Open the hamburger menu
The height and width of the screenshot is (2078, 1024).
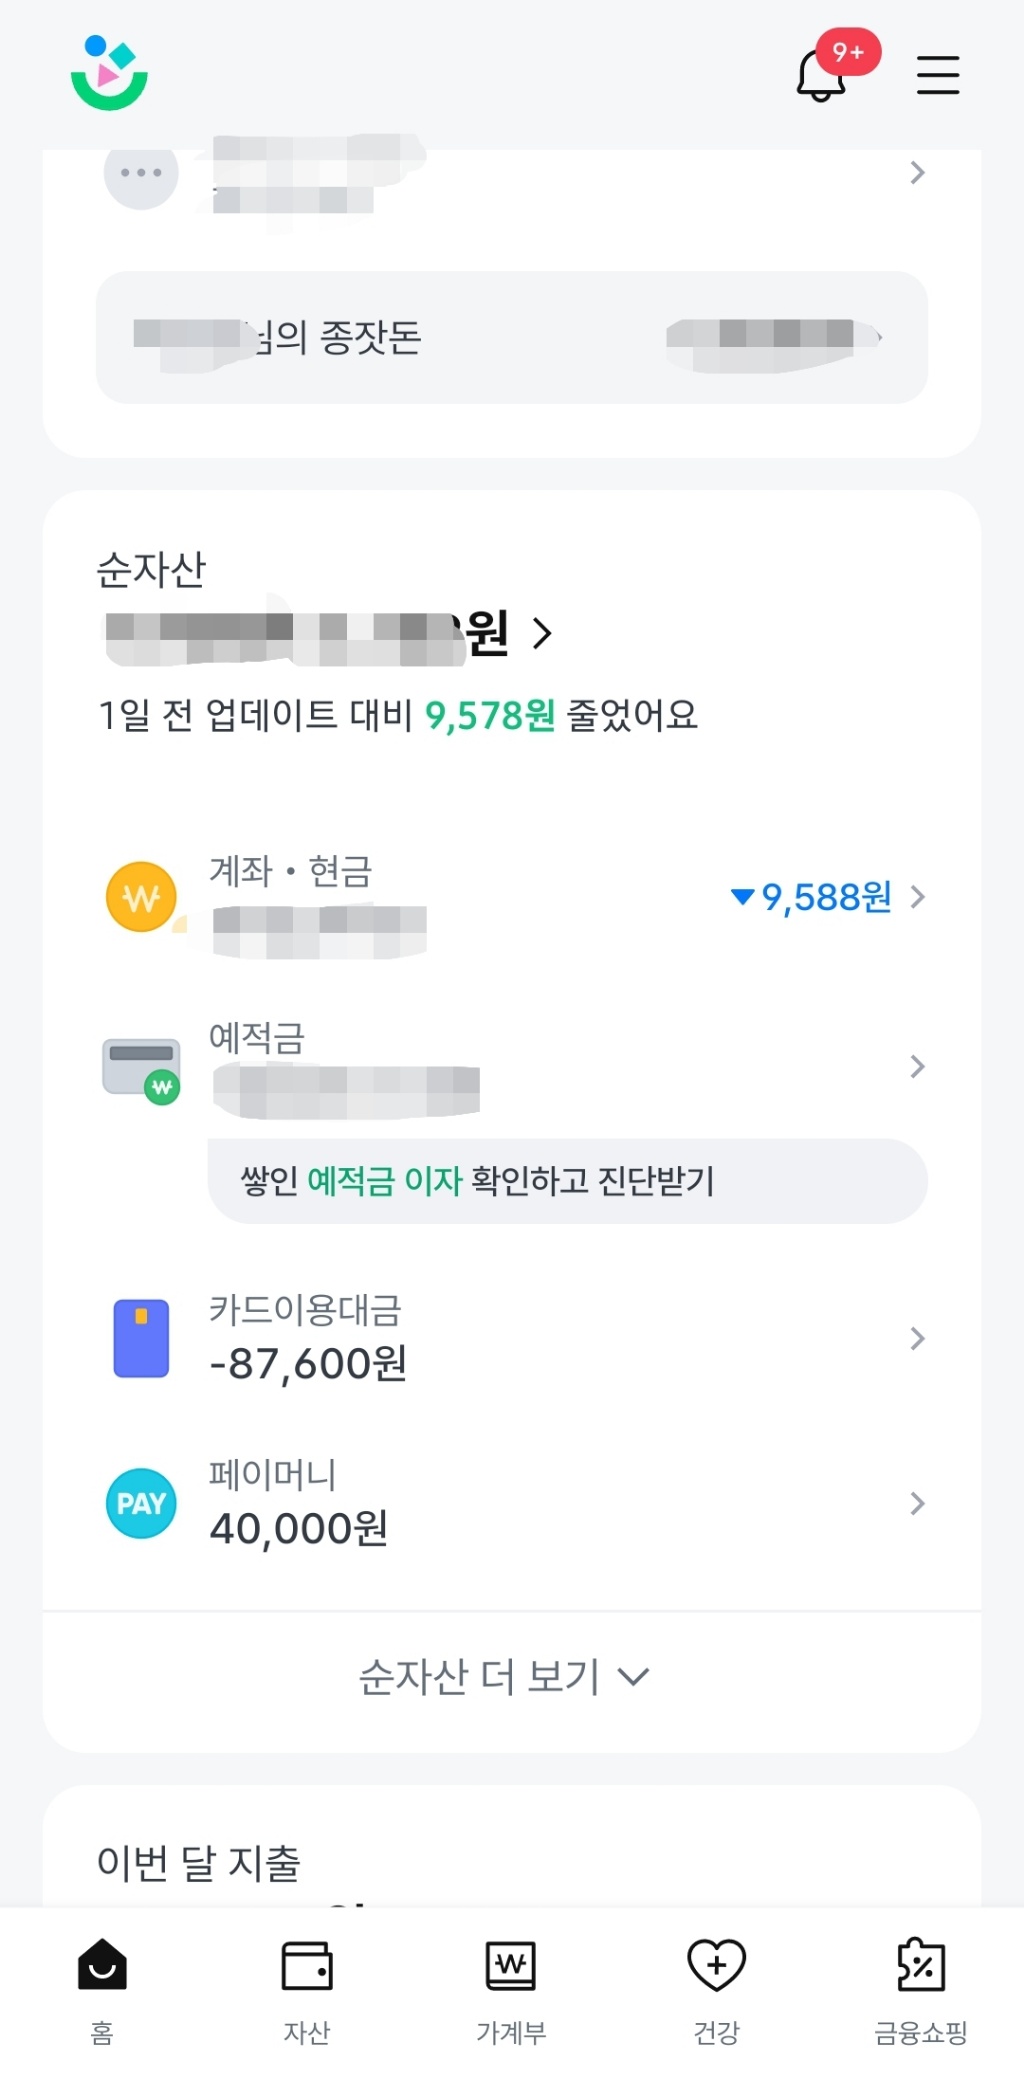click(x=937, y=76)
